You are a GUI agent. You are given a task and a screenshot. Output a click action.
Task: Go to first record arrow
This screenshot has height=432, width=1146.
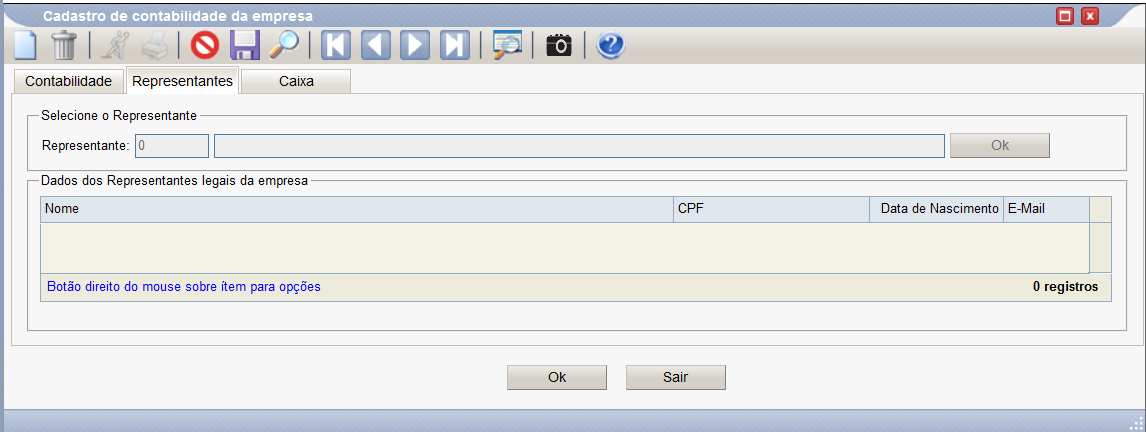pyautogui.click(x=336, y=46)
